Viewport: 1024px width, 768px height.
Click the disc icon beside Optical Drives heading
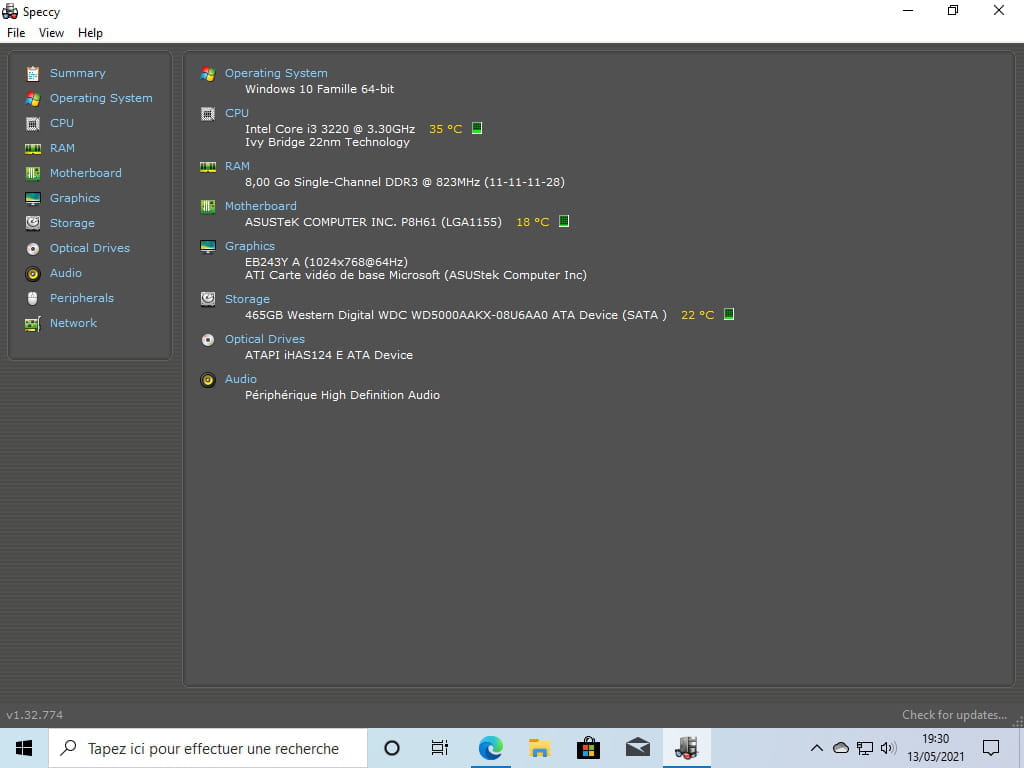pos(208,340)
